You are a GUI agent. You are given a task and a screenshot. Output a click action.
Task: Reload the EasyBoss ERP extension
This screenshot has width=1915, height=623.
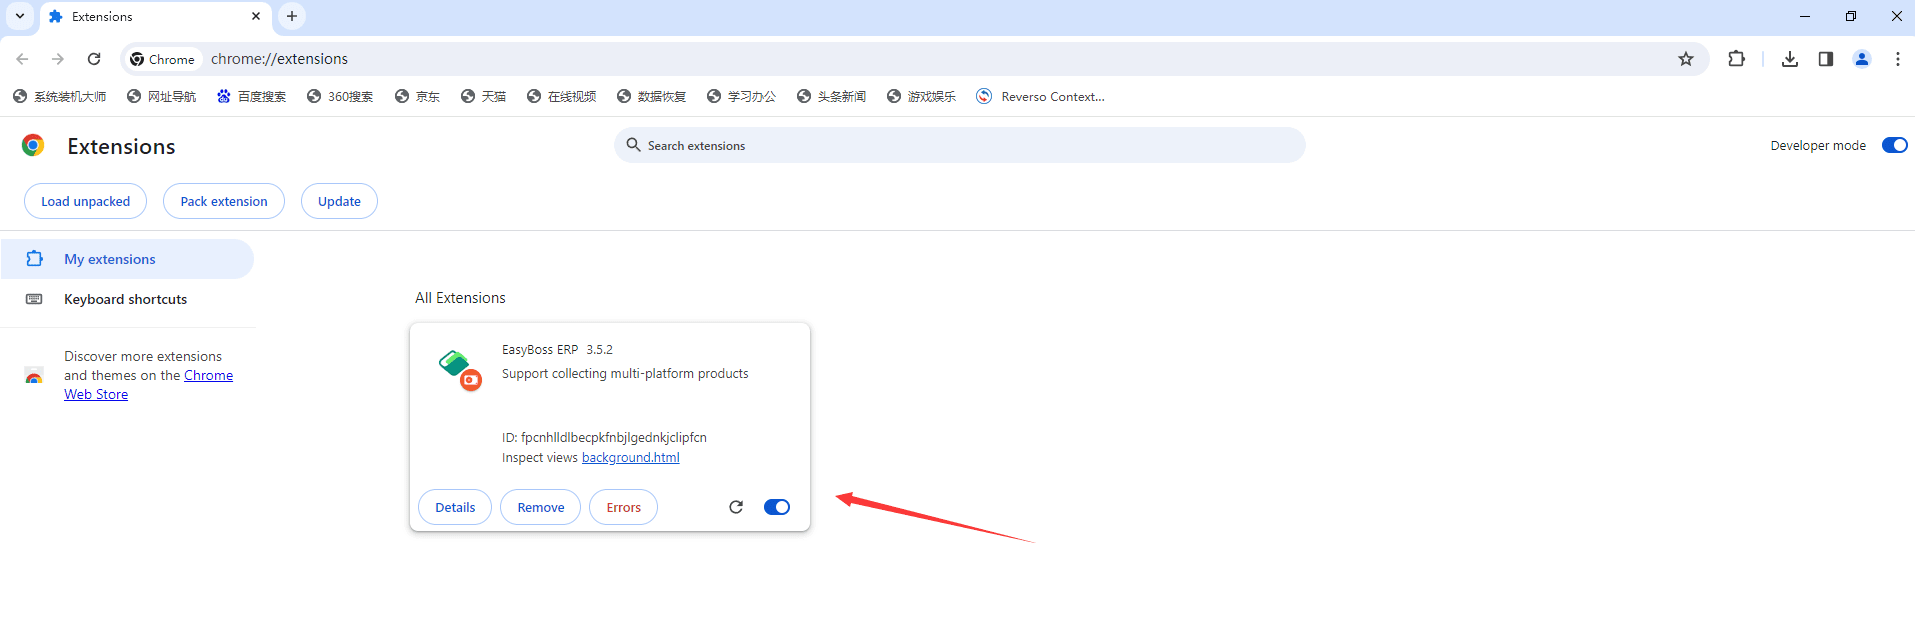coord(736,507)
